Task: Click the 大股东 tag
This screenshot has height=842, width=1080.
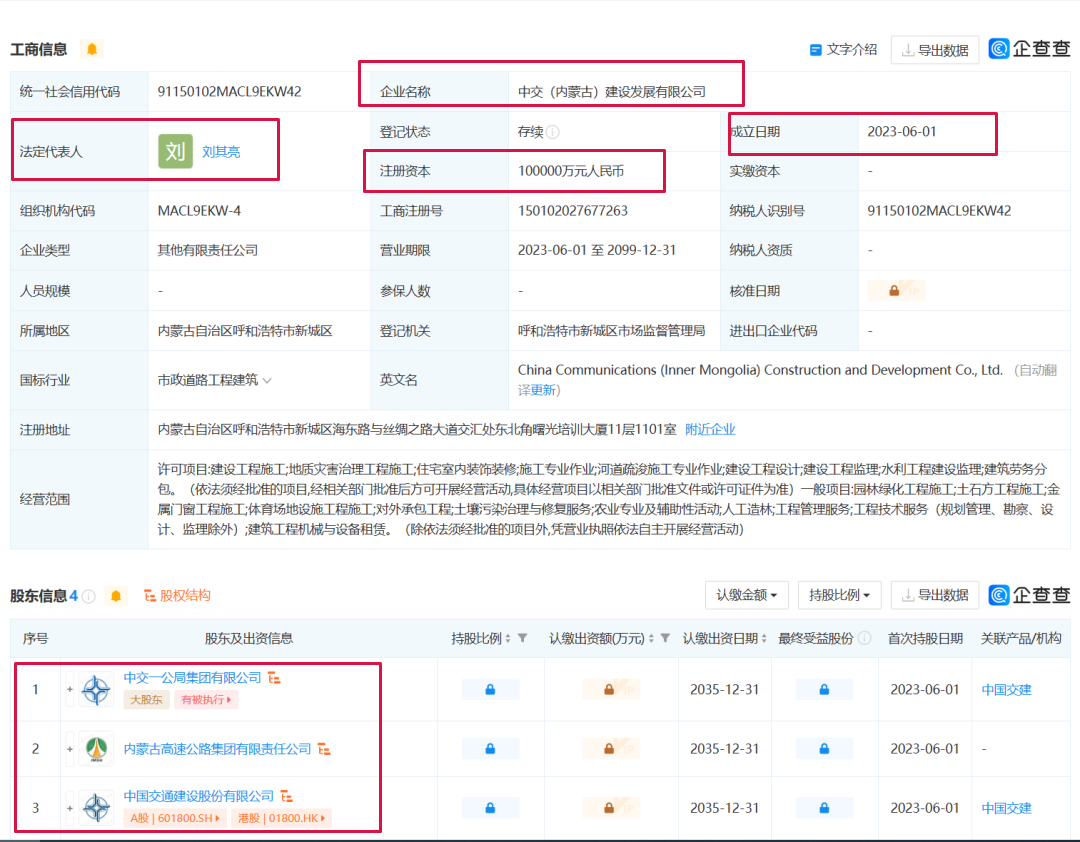Action: click(x=146, y=700)
